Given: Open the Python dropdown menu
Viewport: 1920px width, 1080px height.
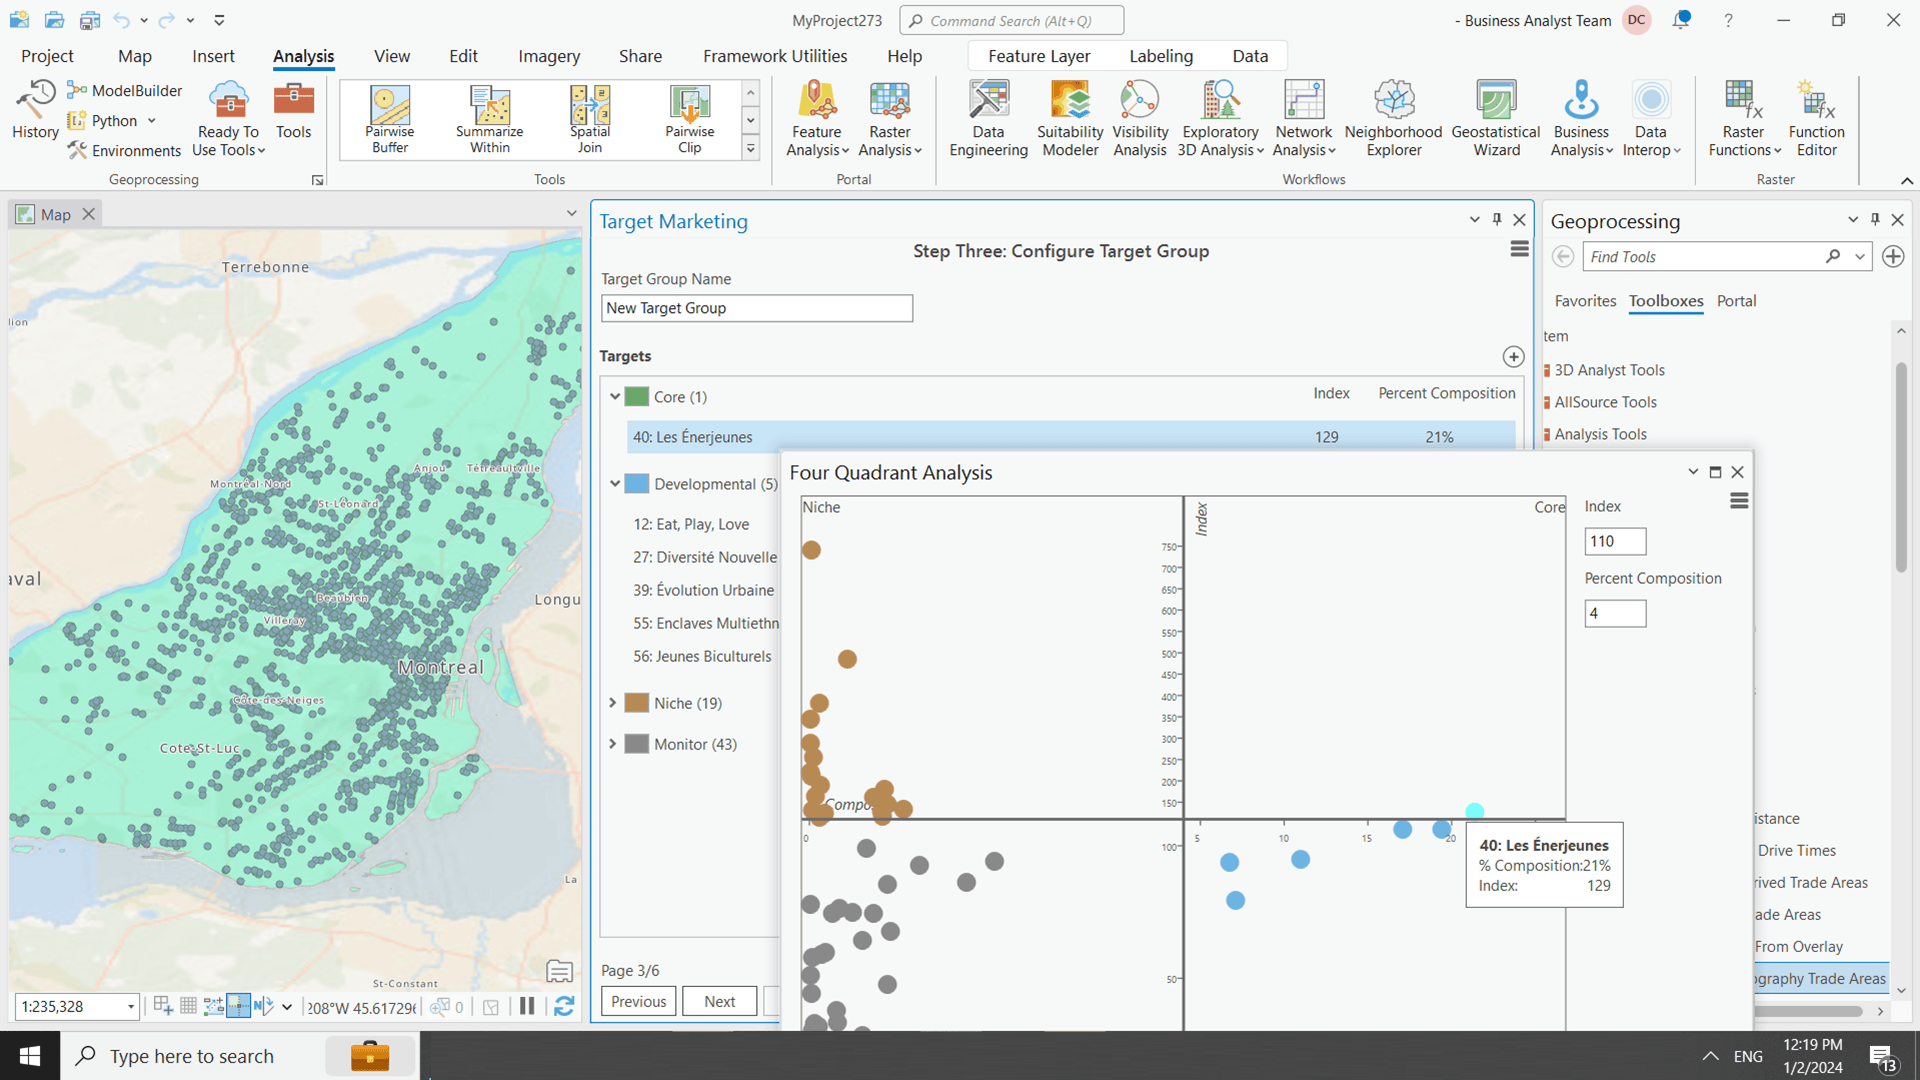Looking at the screenshot, I should (x=151, y=120).
